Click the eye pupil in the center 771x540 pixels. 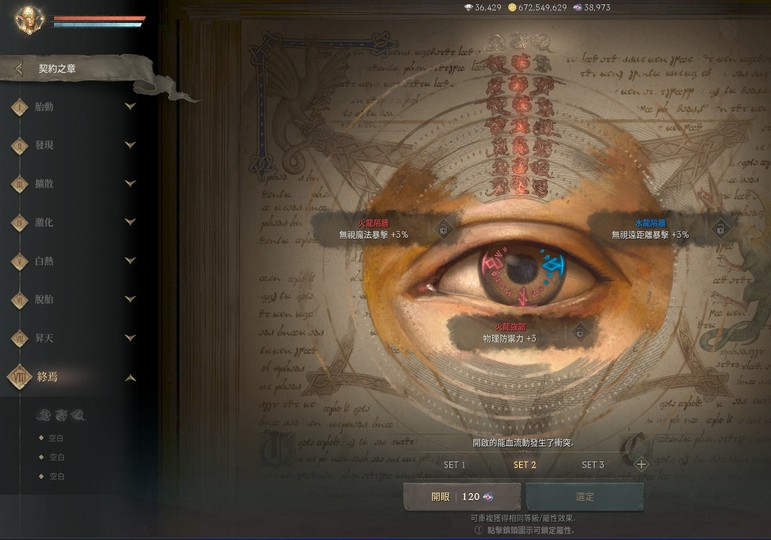click(x=522, y=268)
